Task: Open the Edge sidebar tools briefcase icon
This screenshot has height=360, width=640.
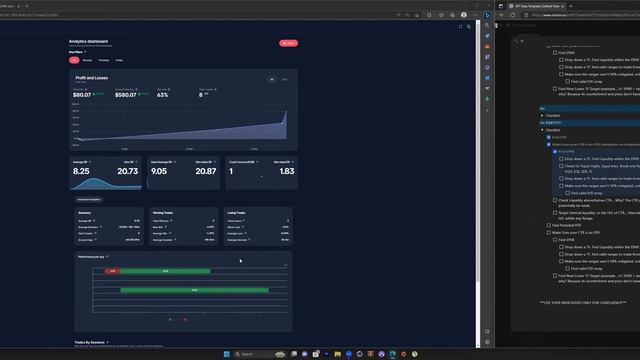Action: pos(487,47)
